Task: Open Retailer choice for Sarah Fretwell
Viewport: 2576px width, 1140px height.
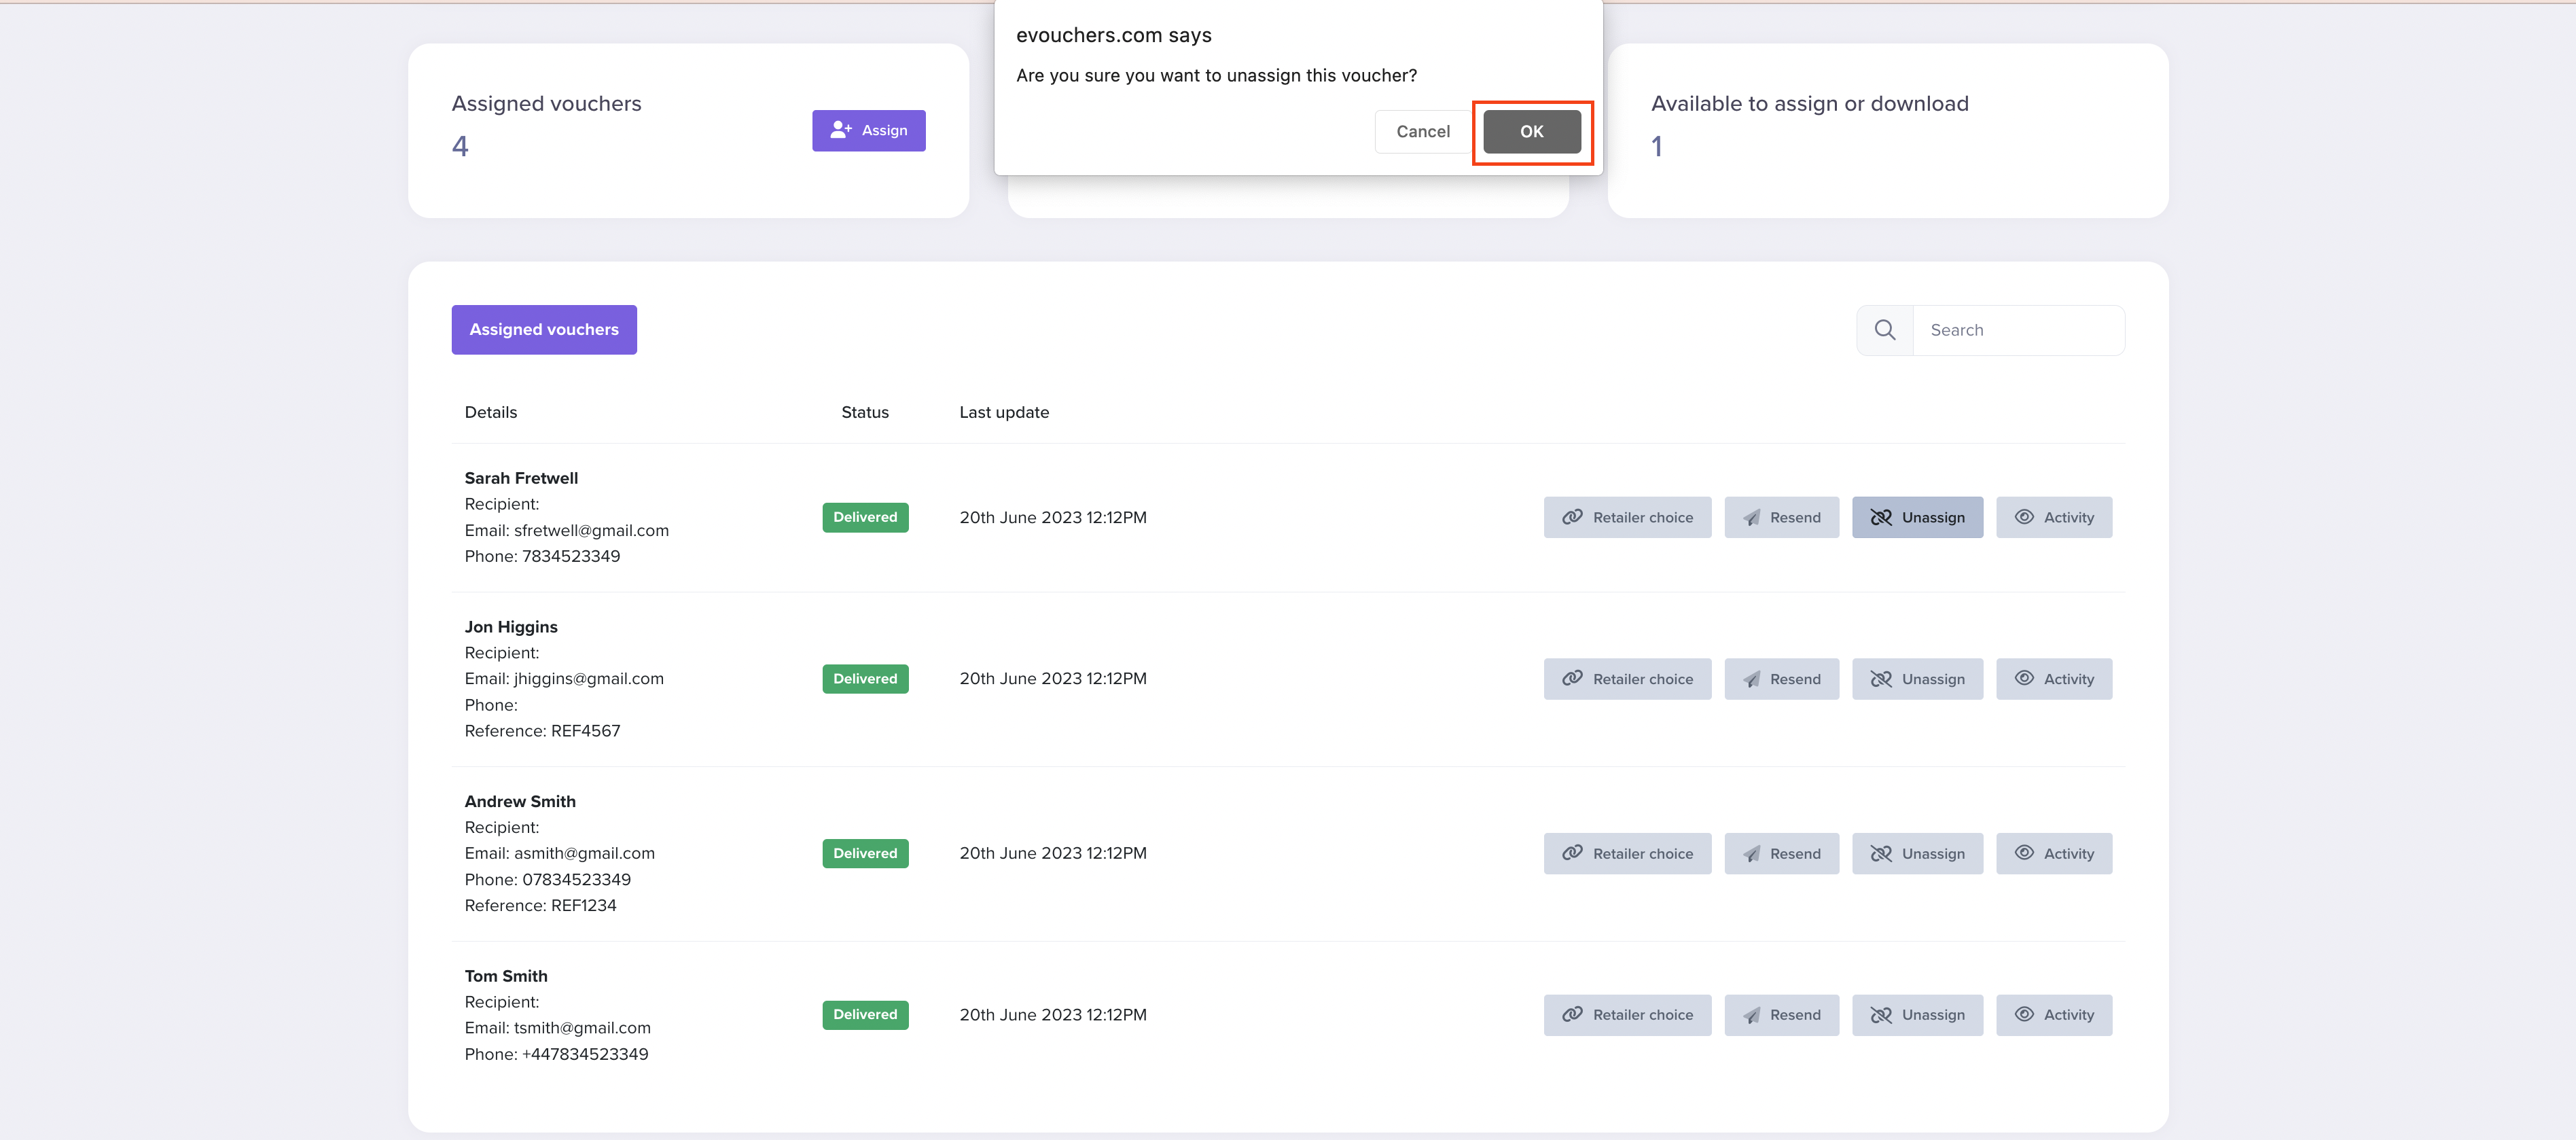Action: pyautogui.click(x=1627, y=517)
